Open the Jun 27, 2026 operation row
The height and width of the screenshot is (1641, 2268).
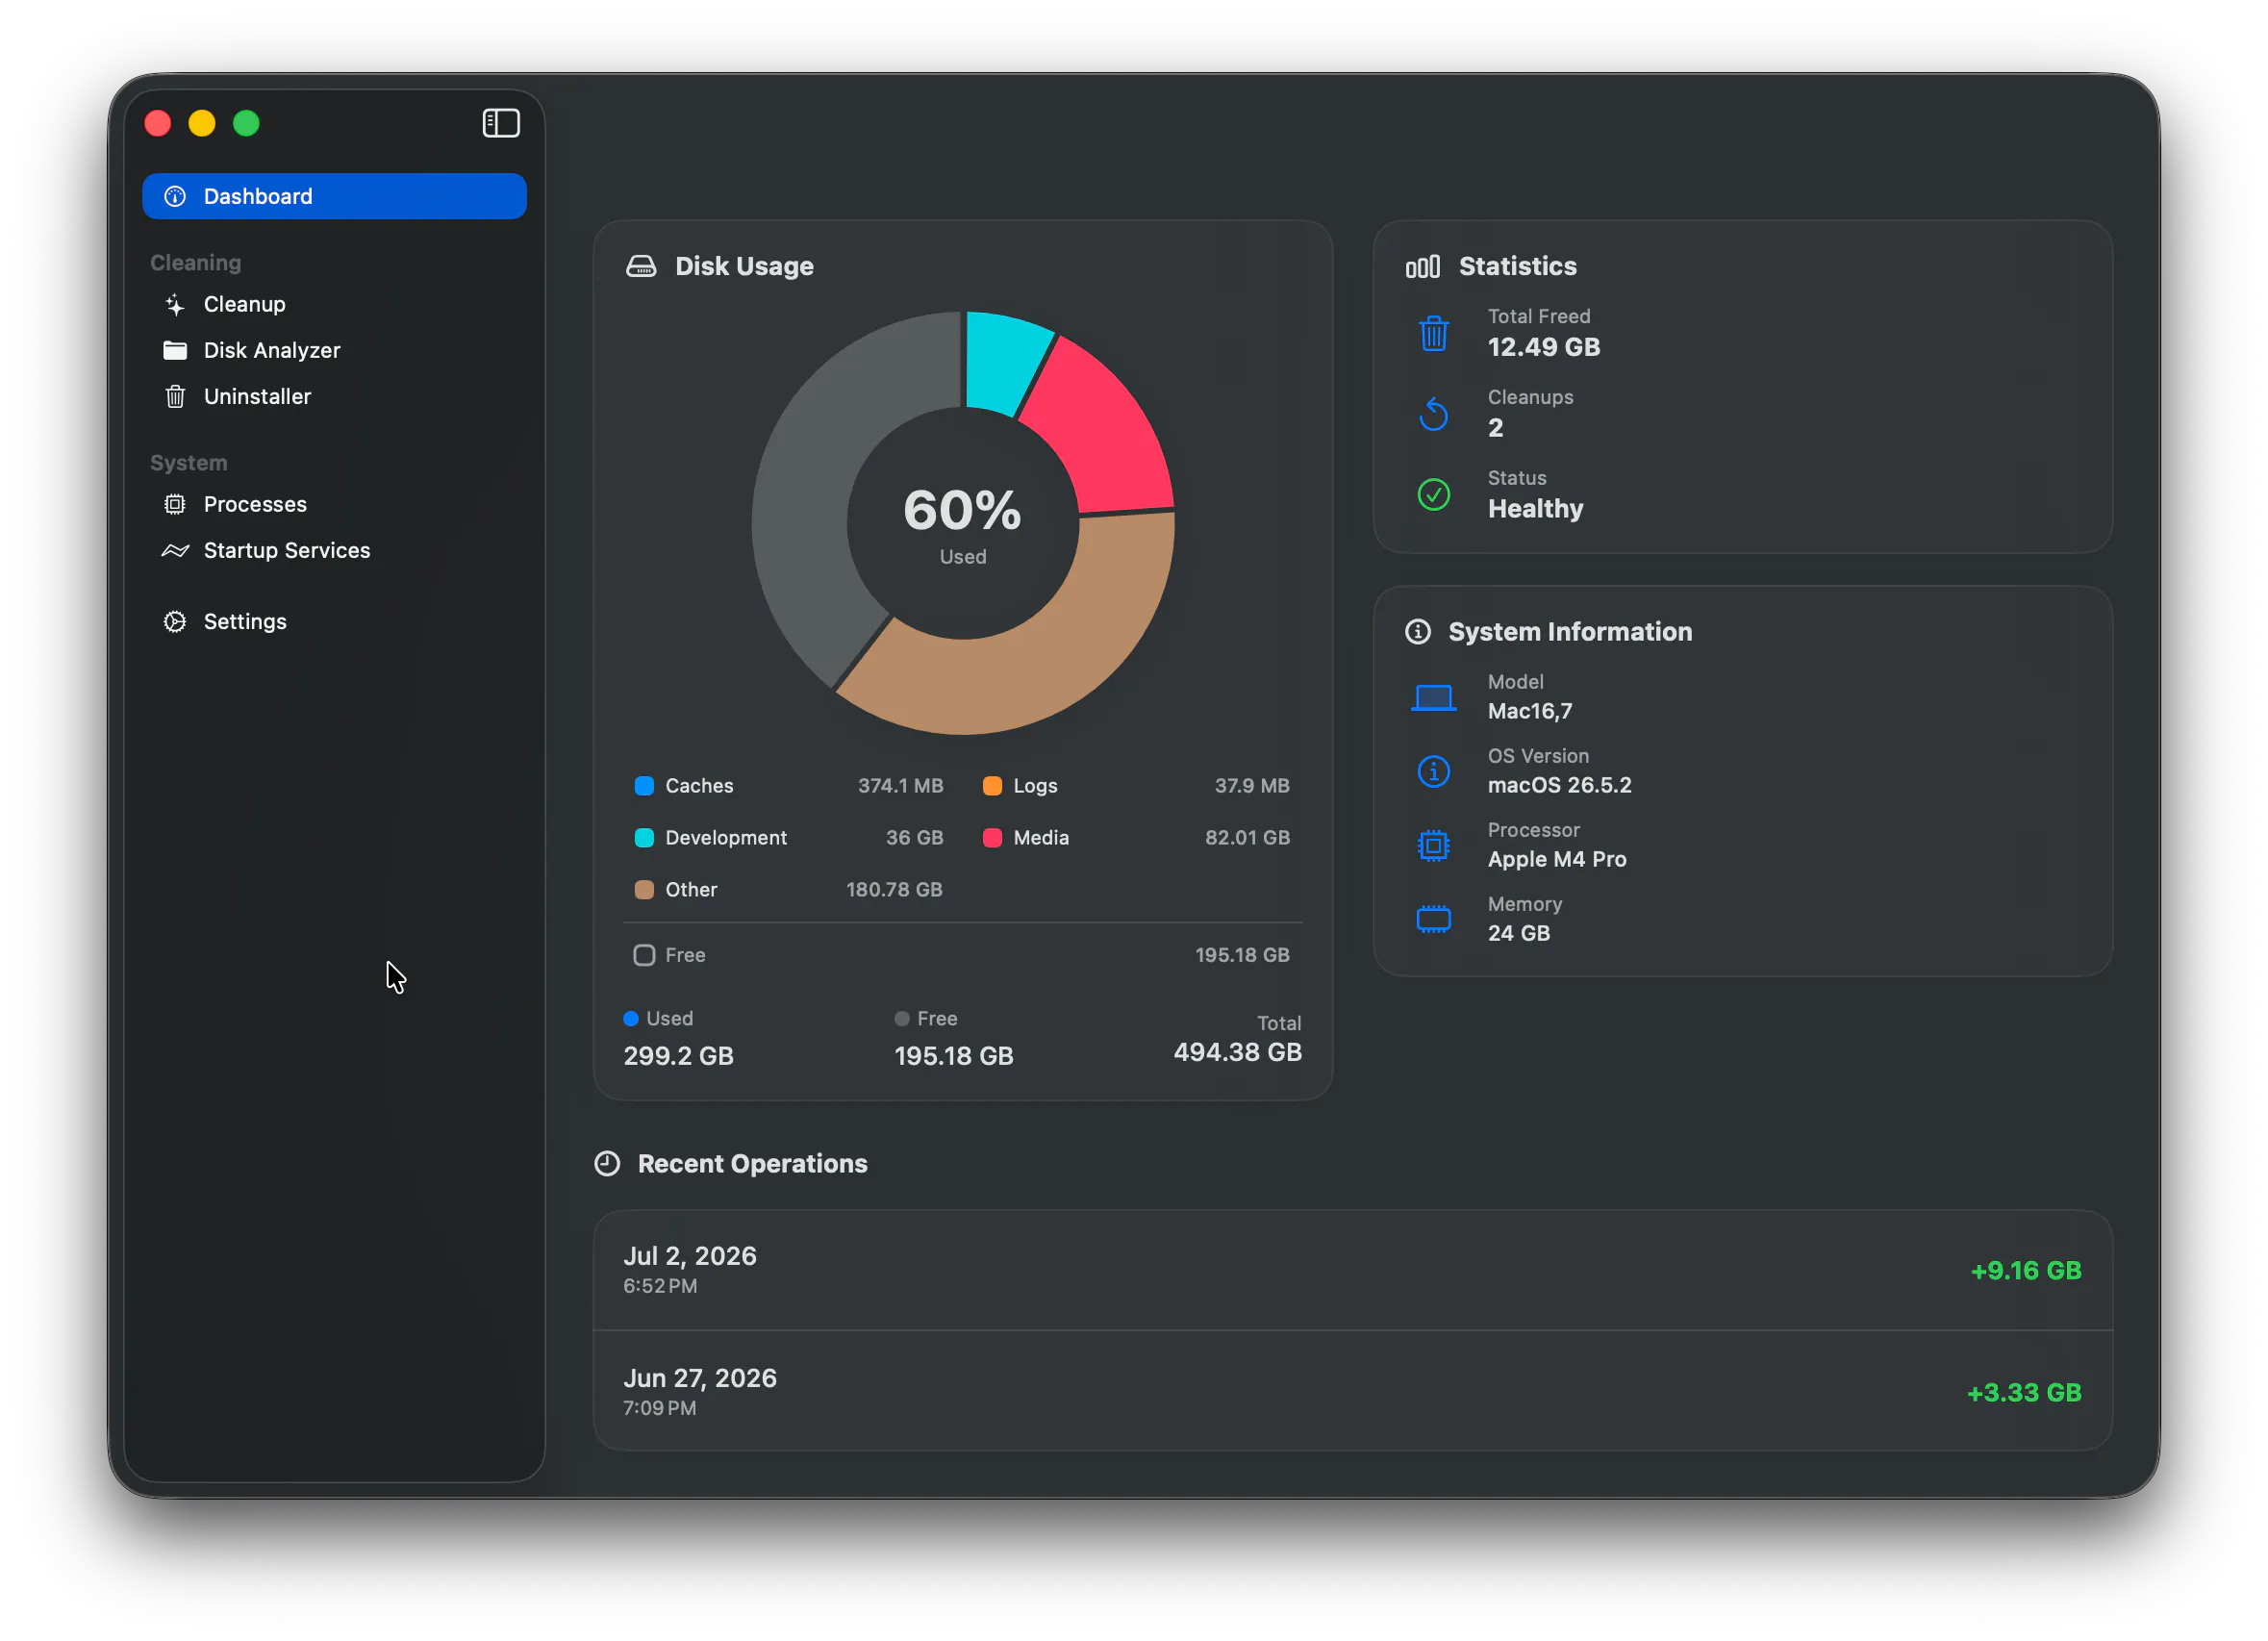pyautogui.click(x=1352, y=1391)
